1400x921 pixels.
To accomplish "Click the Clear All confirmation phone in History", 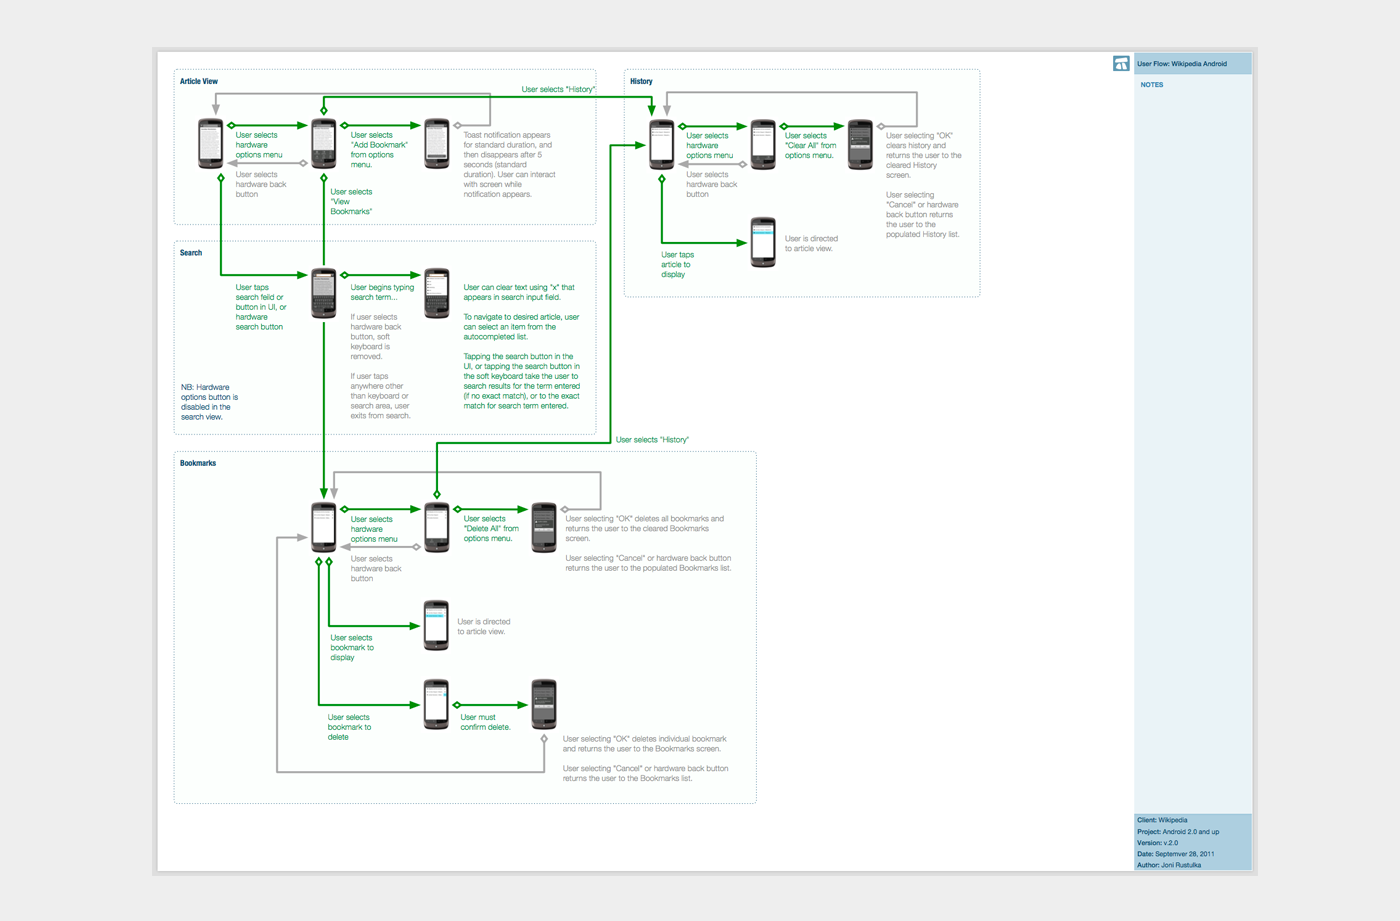I will (x=860, y=144).
